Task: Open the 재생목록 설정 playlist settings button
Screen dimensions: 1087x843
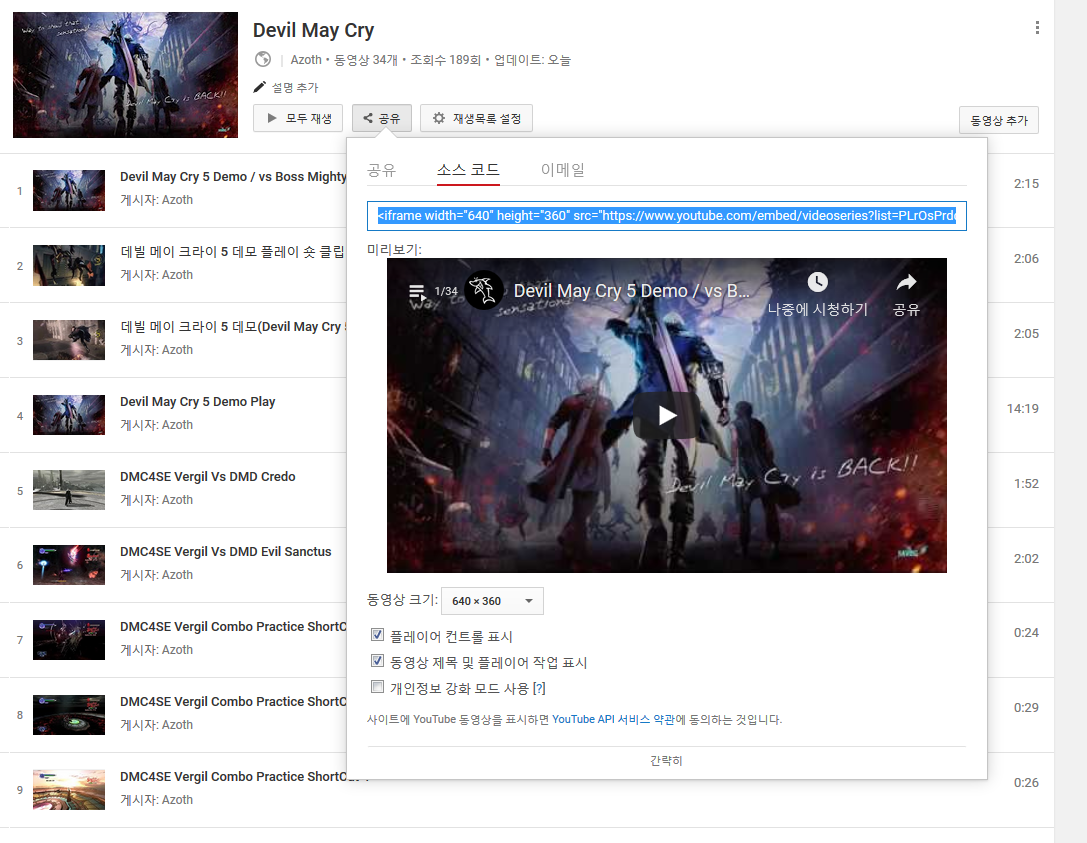Action: [476, 118]
